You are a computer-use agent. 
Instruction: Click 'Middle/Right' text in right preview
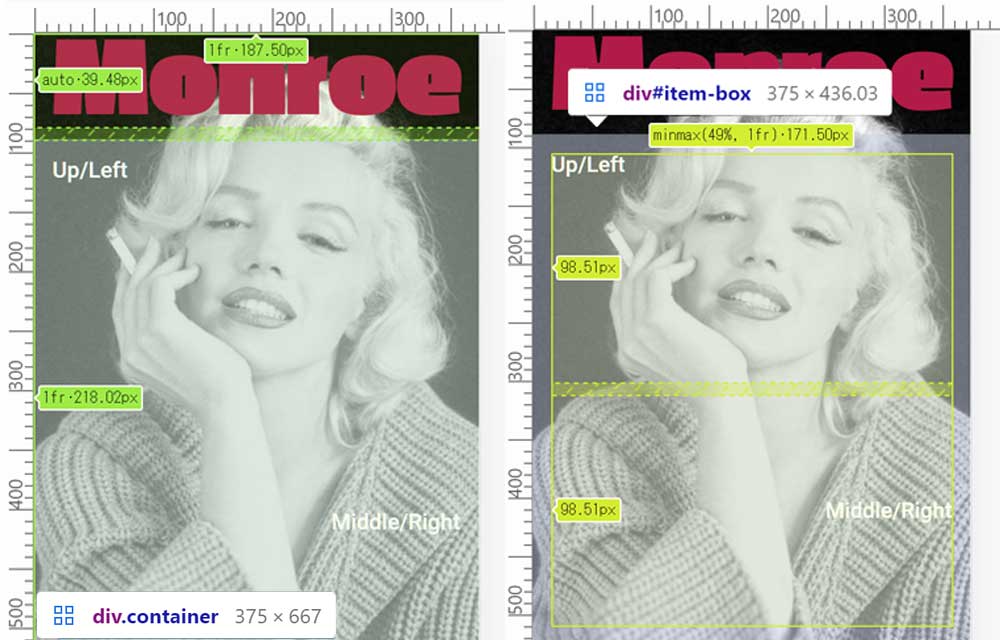pyautogui.click(x=888, y=511)
